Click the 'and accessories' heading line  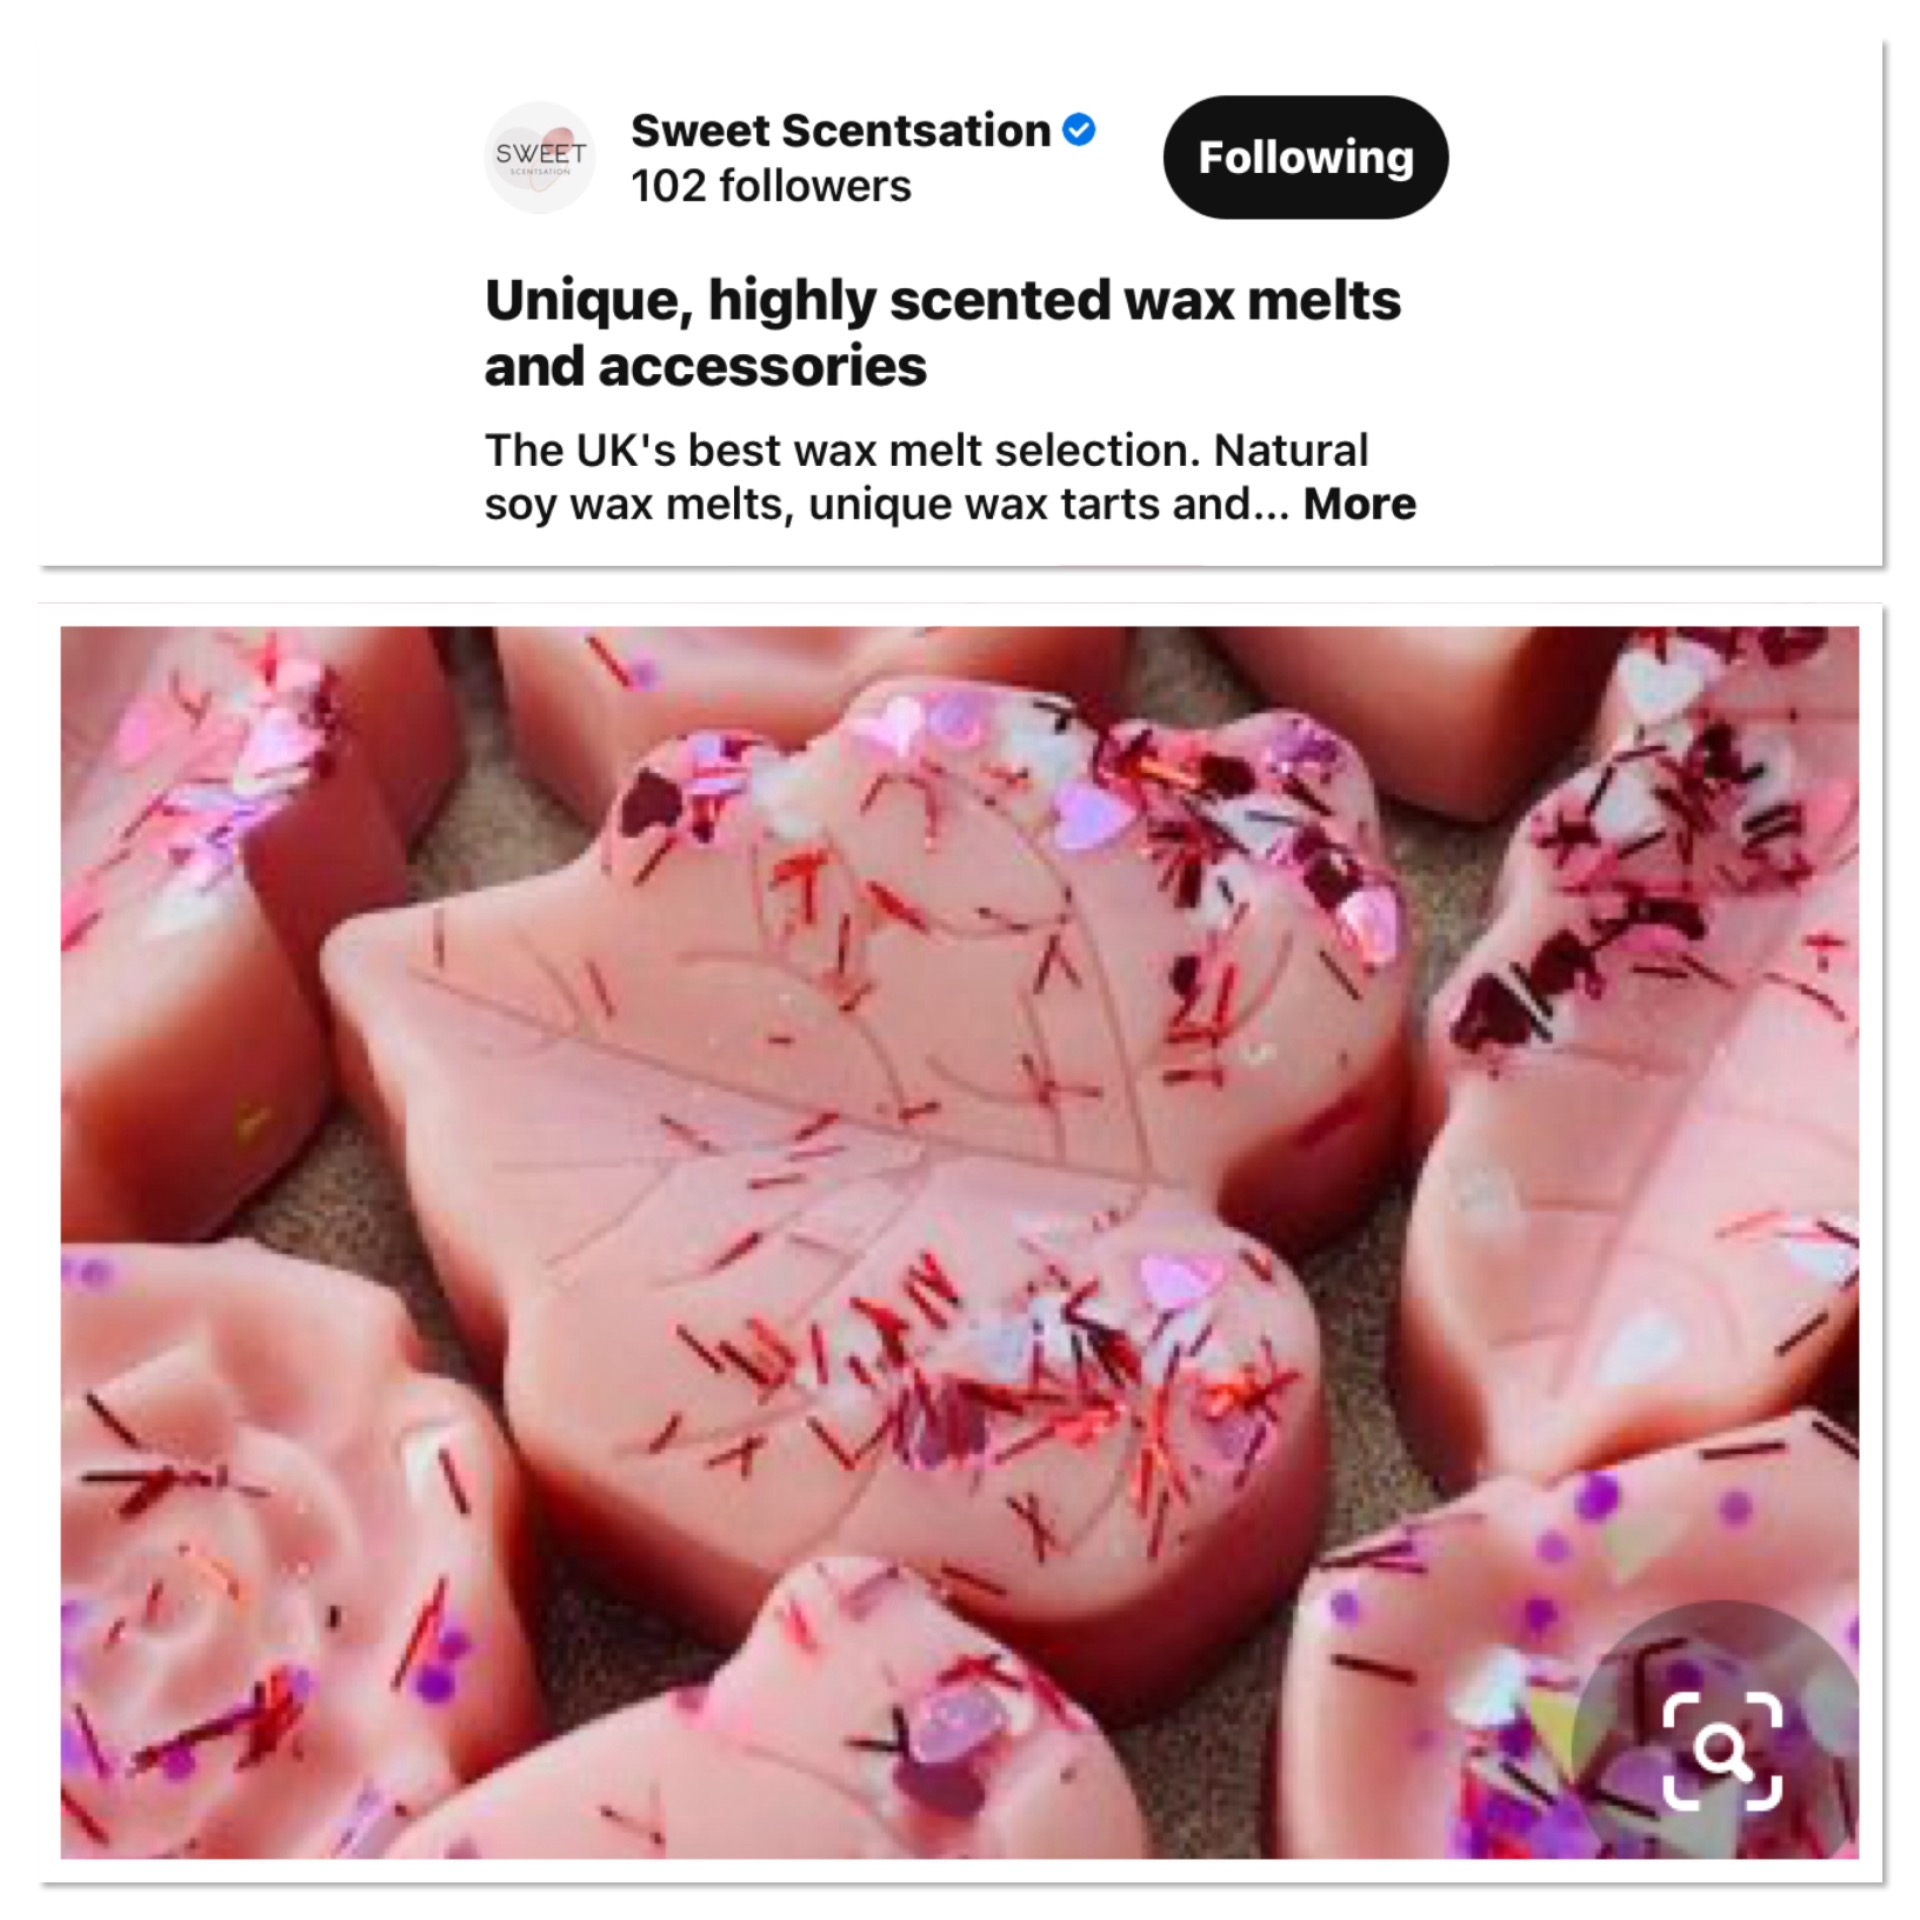tap(706, 367)
